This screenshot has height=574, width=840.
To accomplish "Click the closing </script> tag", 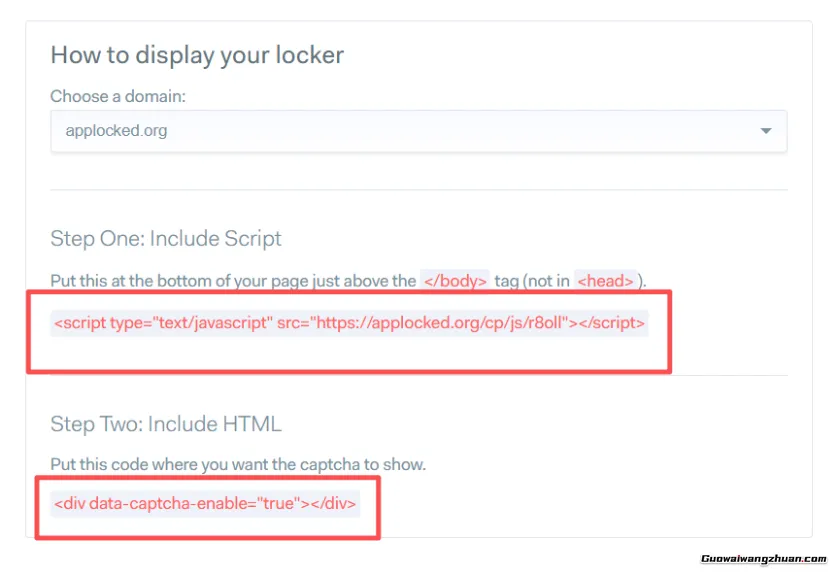I will tap(612, 323).
